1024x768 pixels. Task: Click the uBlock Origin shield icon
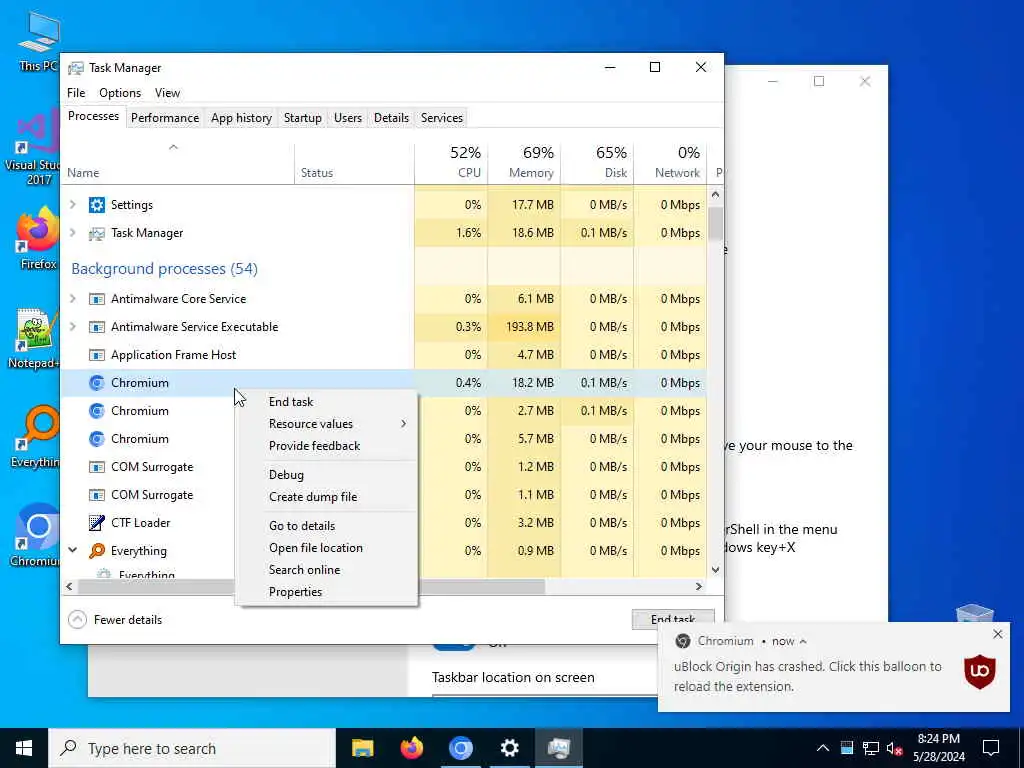click(980, 671)
